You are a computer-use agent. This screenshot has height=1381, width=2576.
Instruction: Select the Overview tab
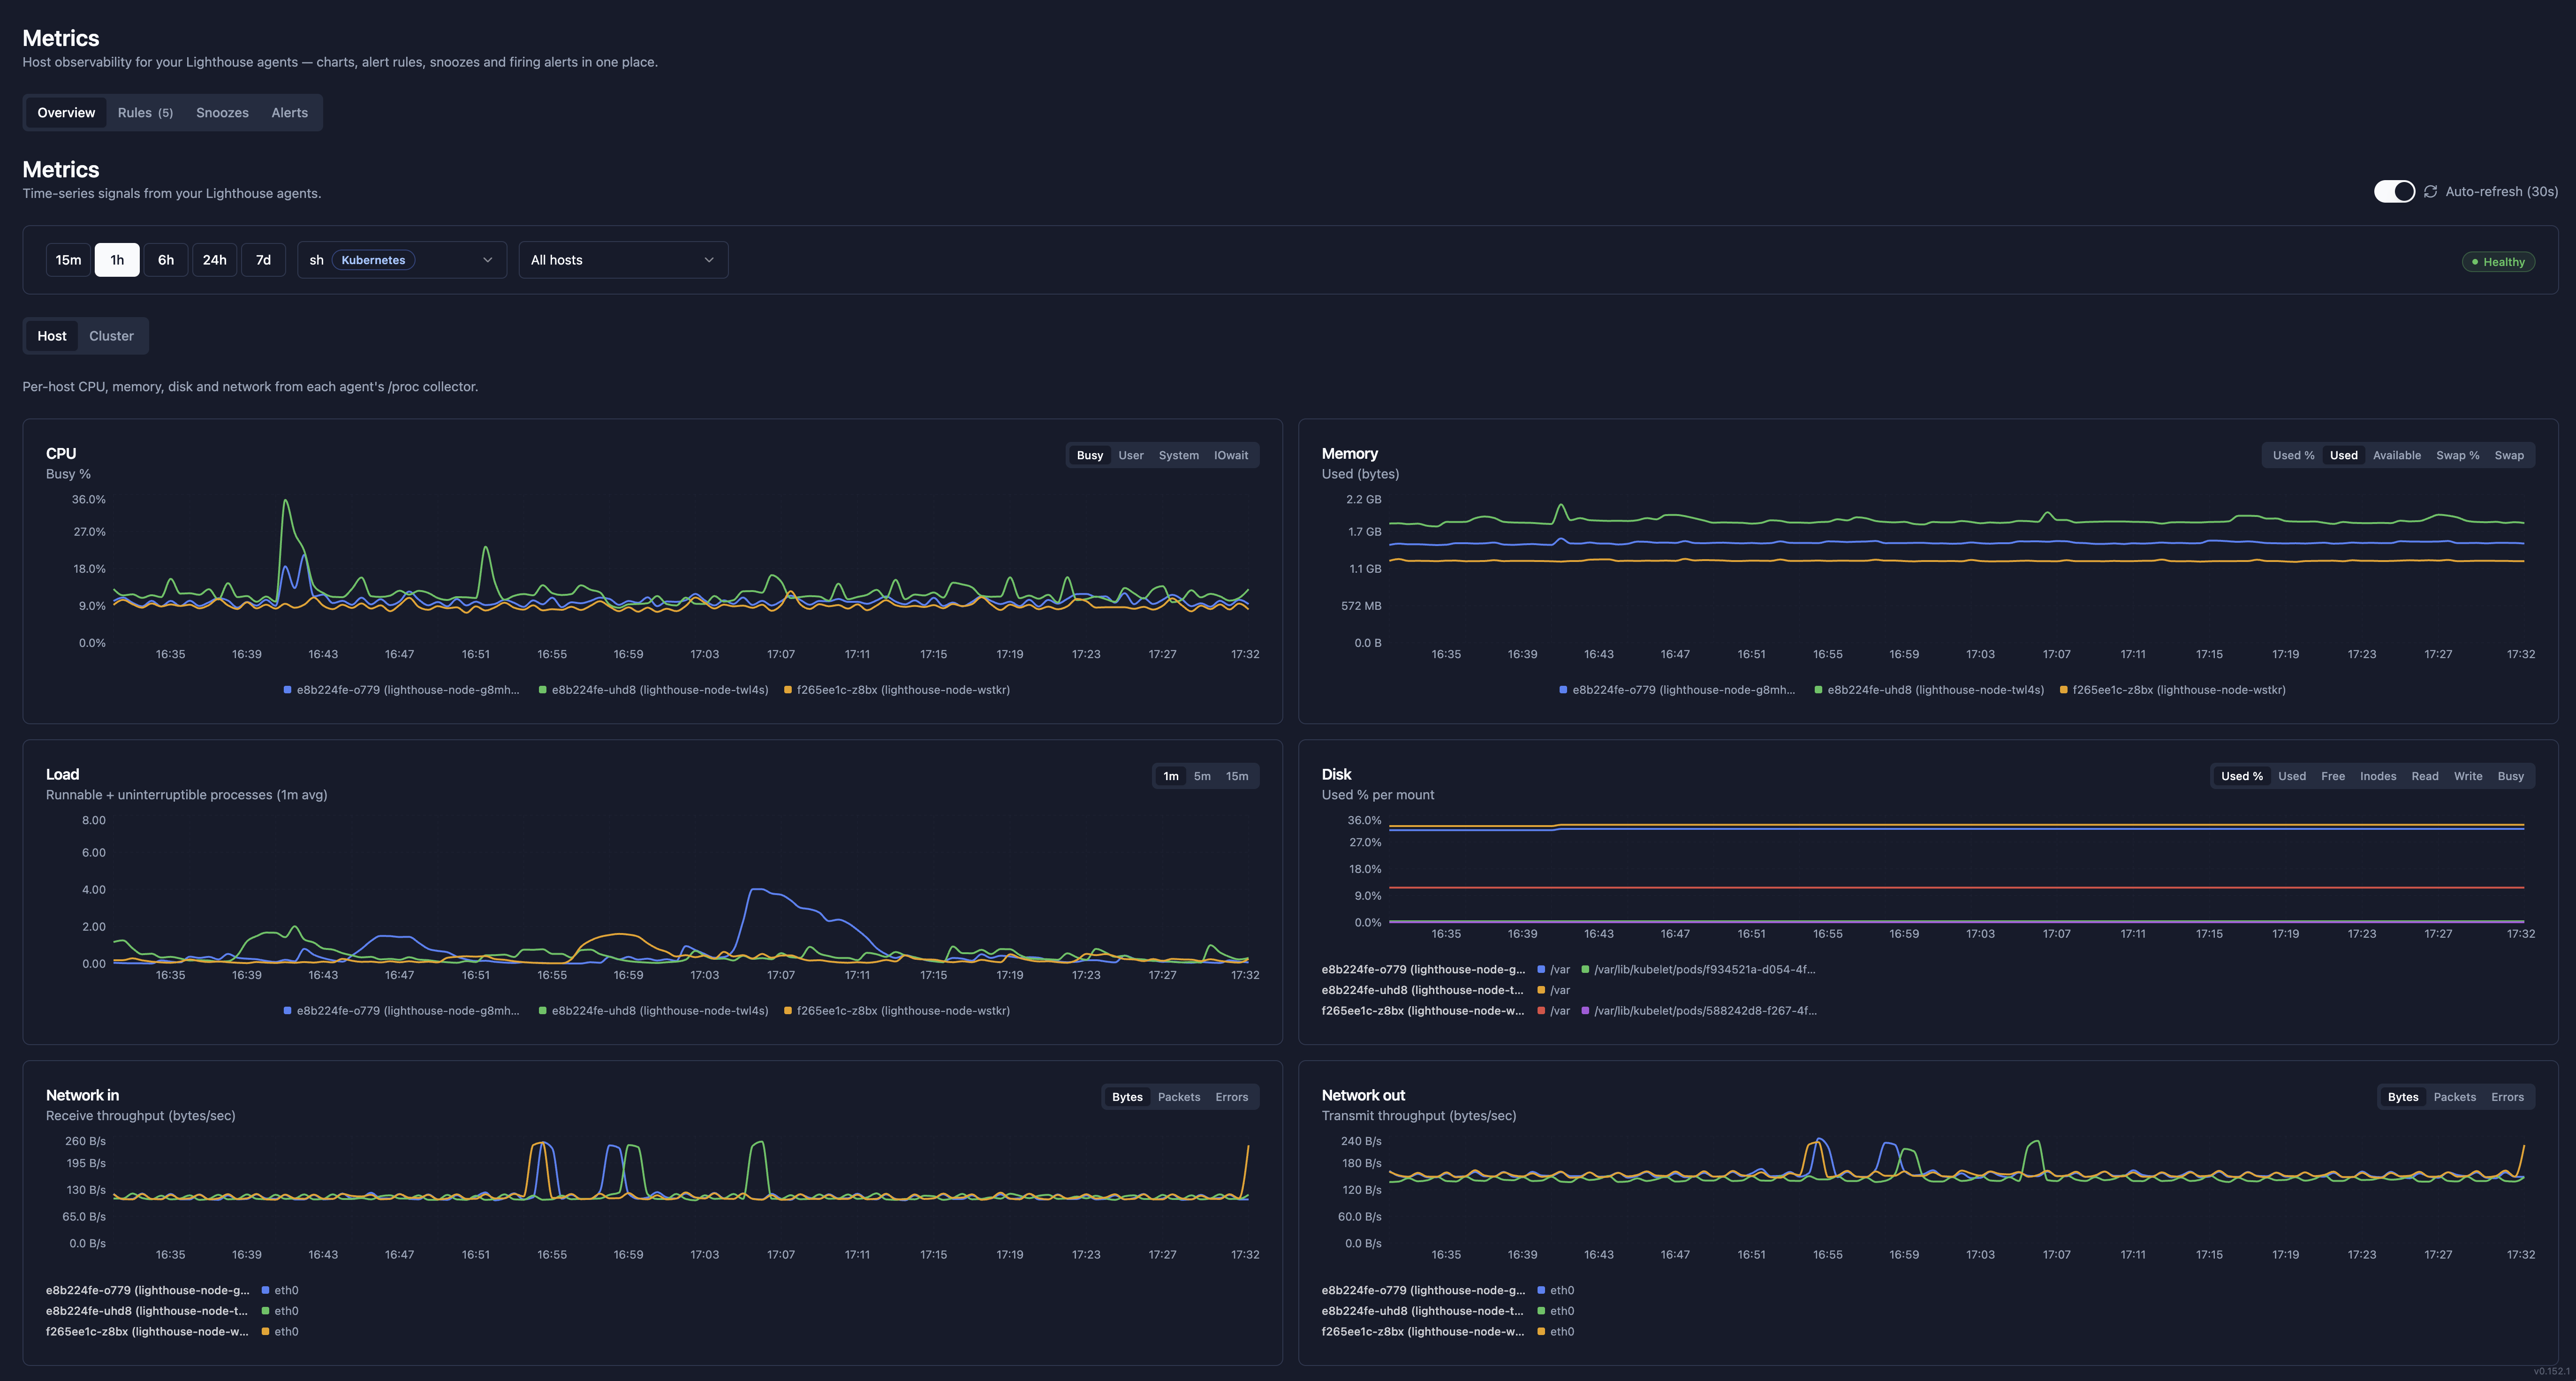(66, 113)
